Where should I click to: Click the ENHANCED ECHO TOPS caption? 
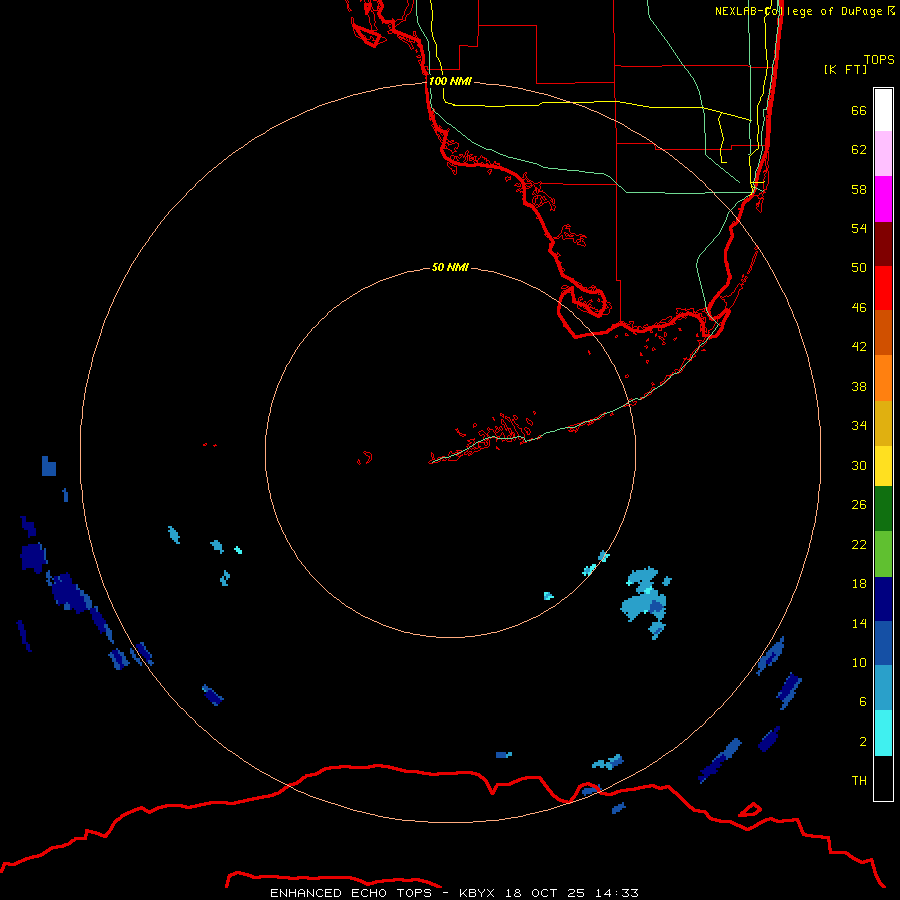coord(351,893)
